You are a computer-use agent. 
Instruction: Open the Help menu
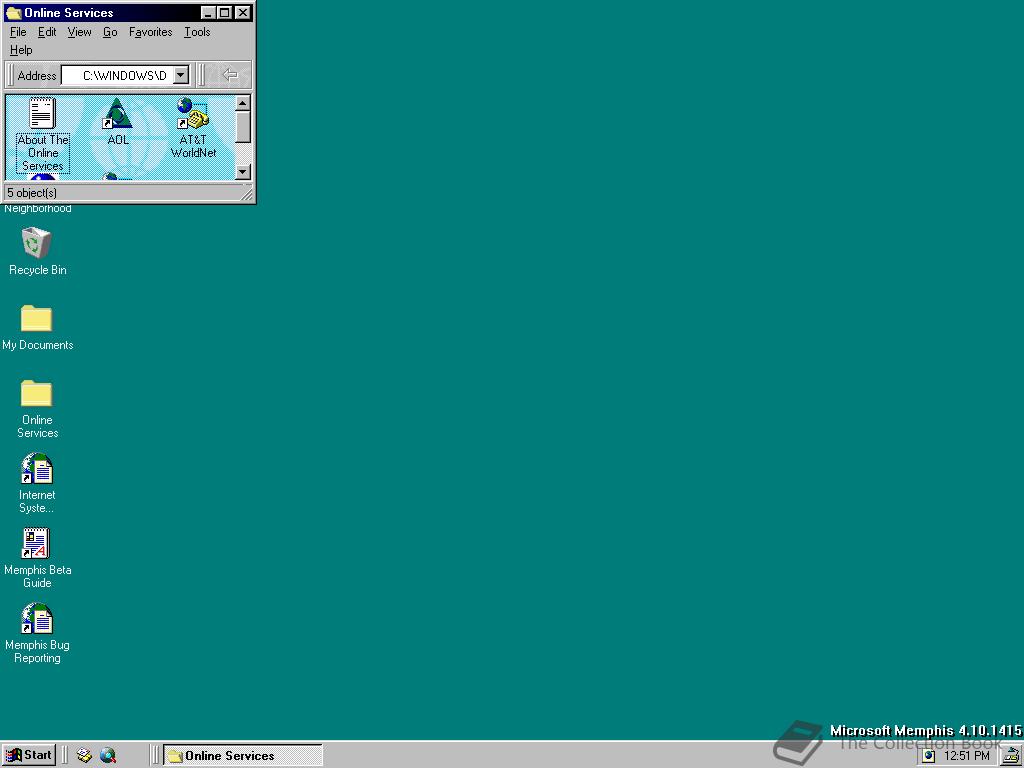[21, 50]
